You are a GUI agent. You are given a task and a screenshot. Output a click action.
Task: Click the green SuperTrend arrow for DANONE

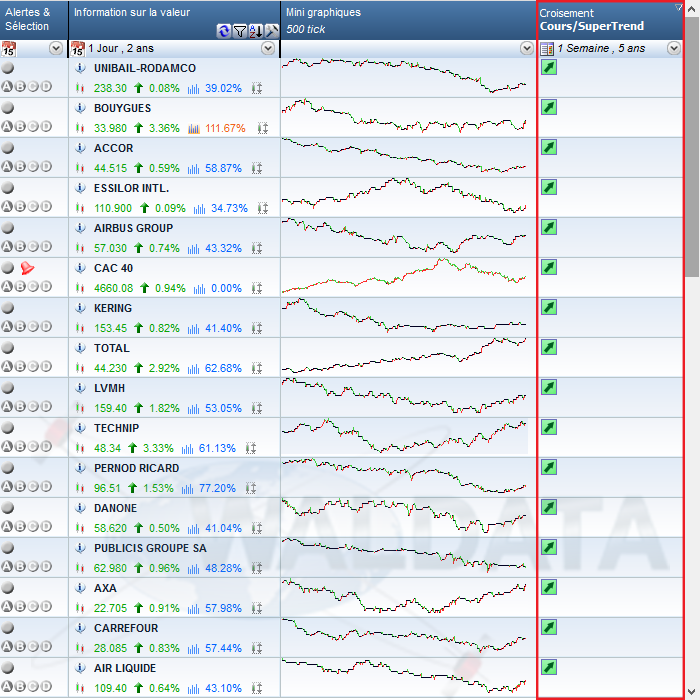point(549,507)
